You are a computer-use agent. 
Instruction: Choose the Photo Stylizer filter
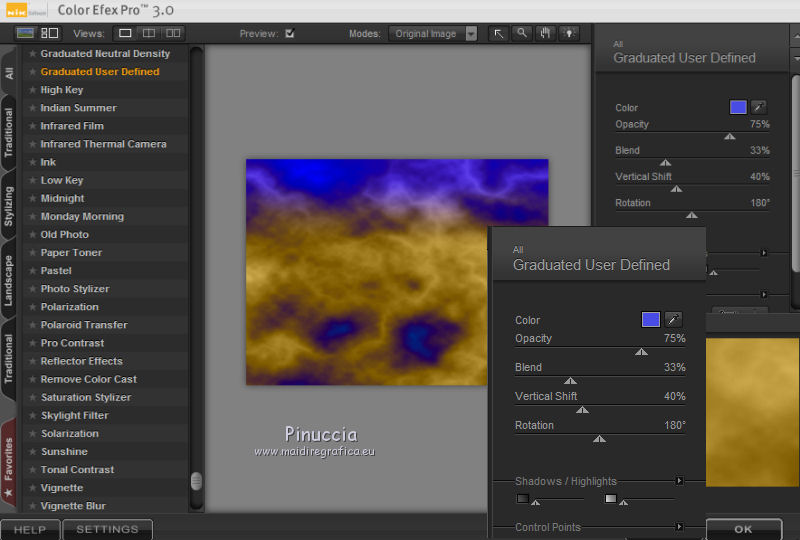75,289
